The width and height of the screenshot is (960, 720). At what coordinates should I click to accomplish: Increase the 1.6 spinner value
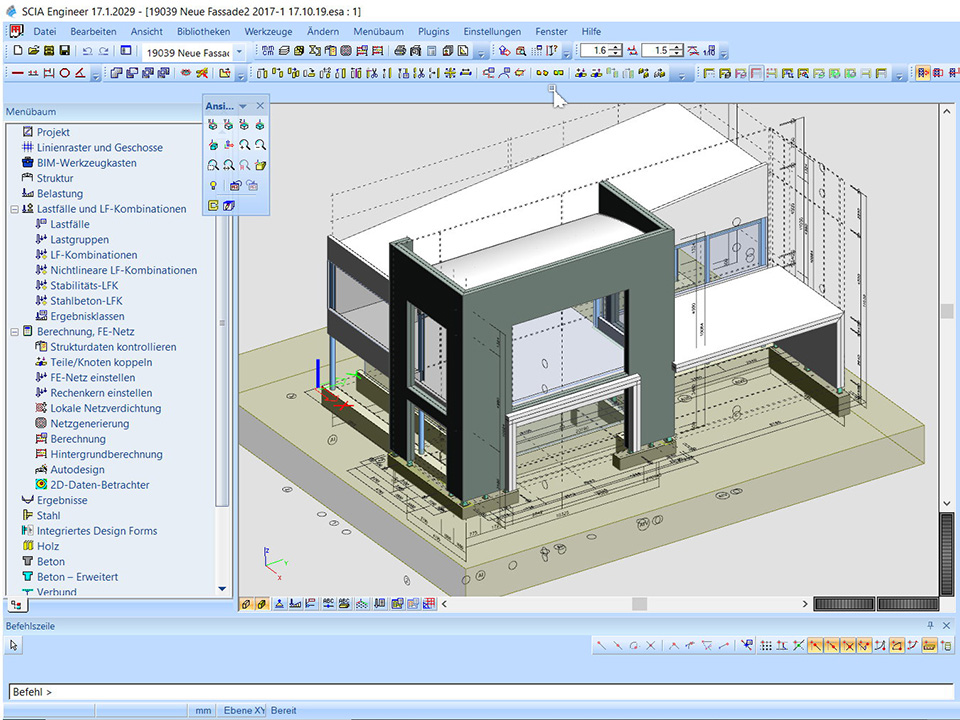(x=616, y=46)
